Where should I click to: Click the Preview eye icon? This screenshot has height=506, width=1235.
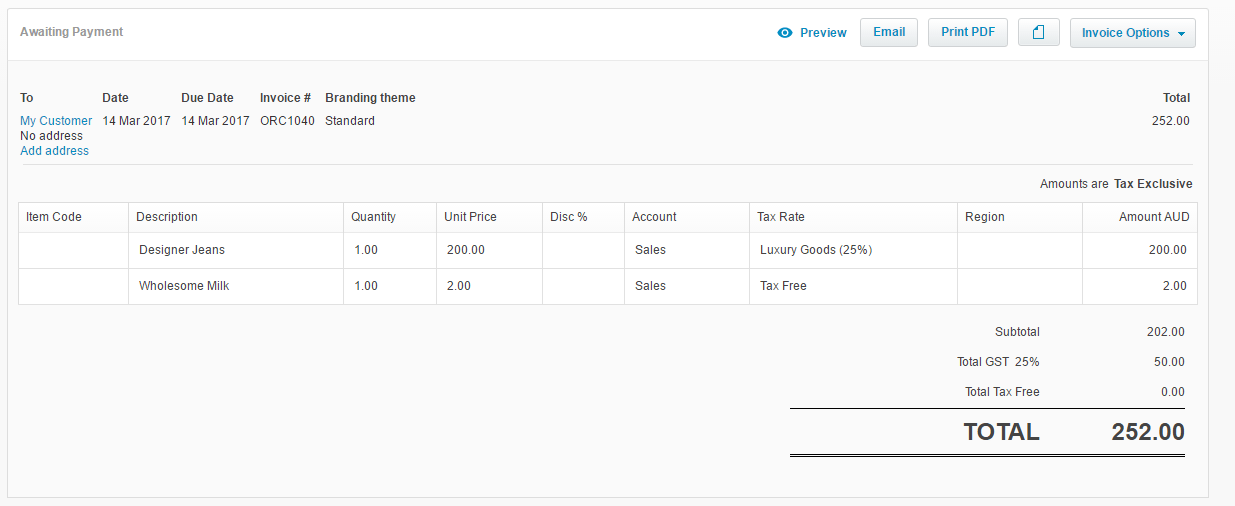coord(785,33)
